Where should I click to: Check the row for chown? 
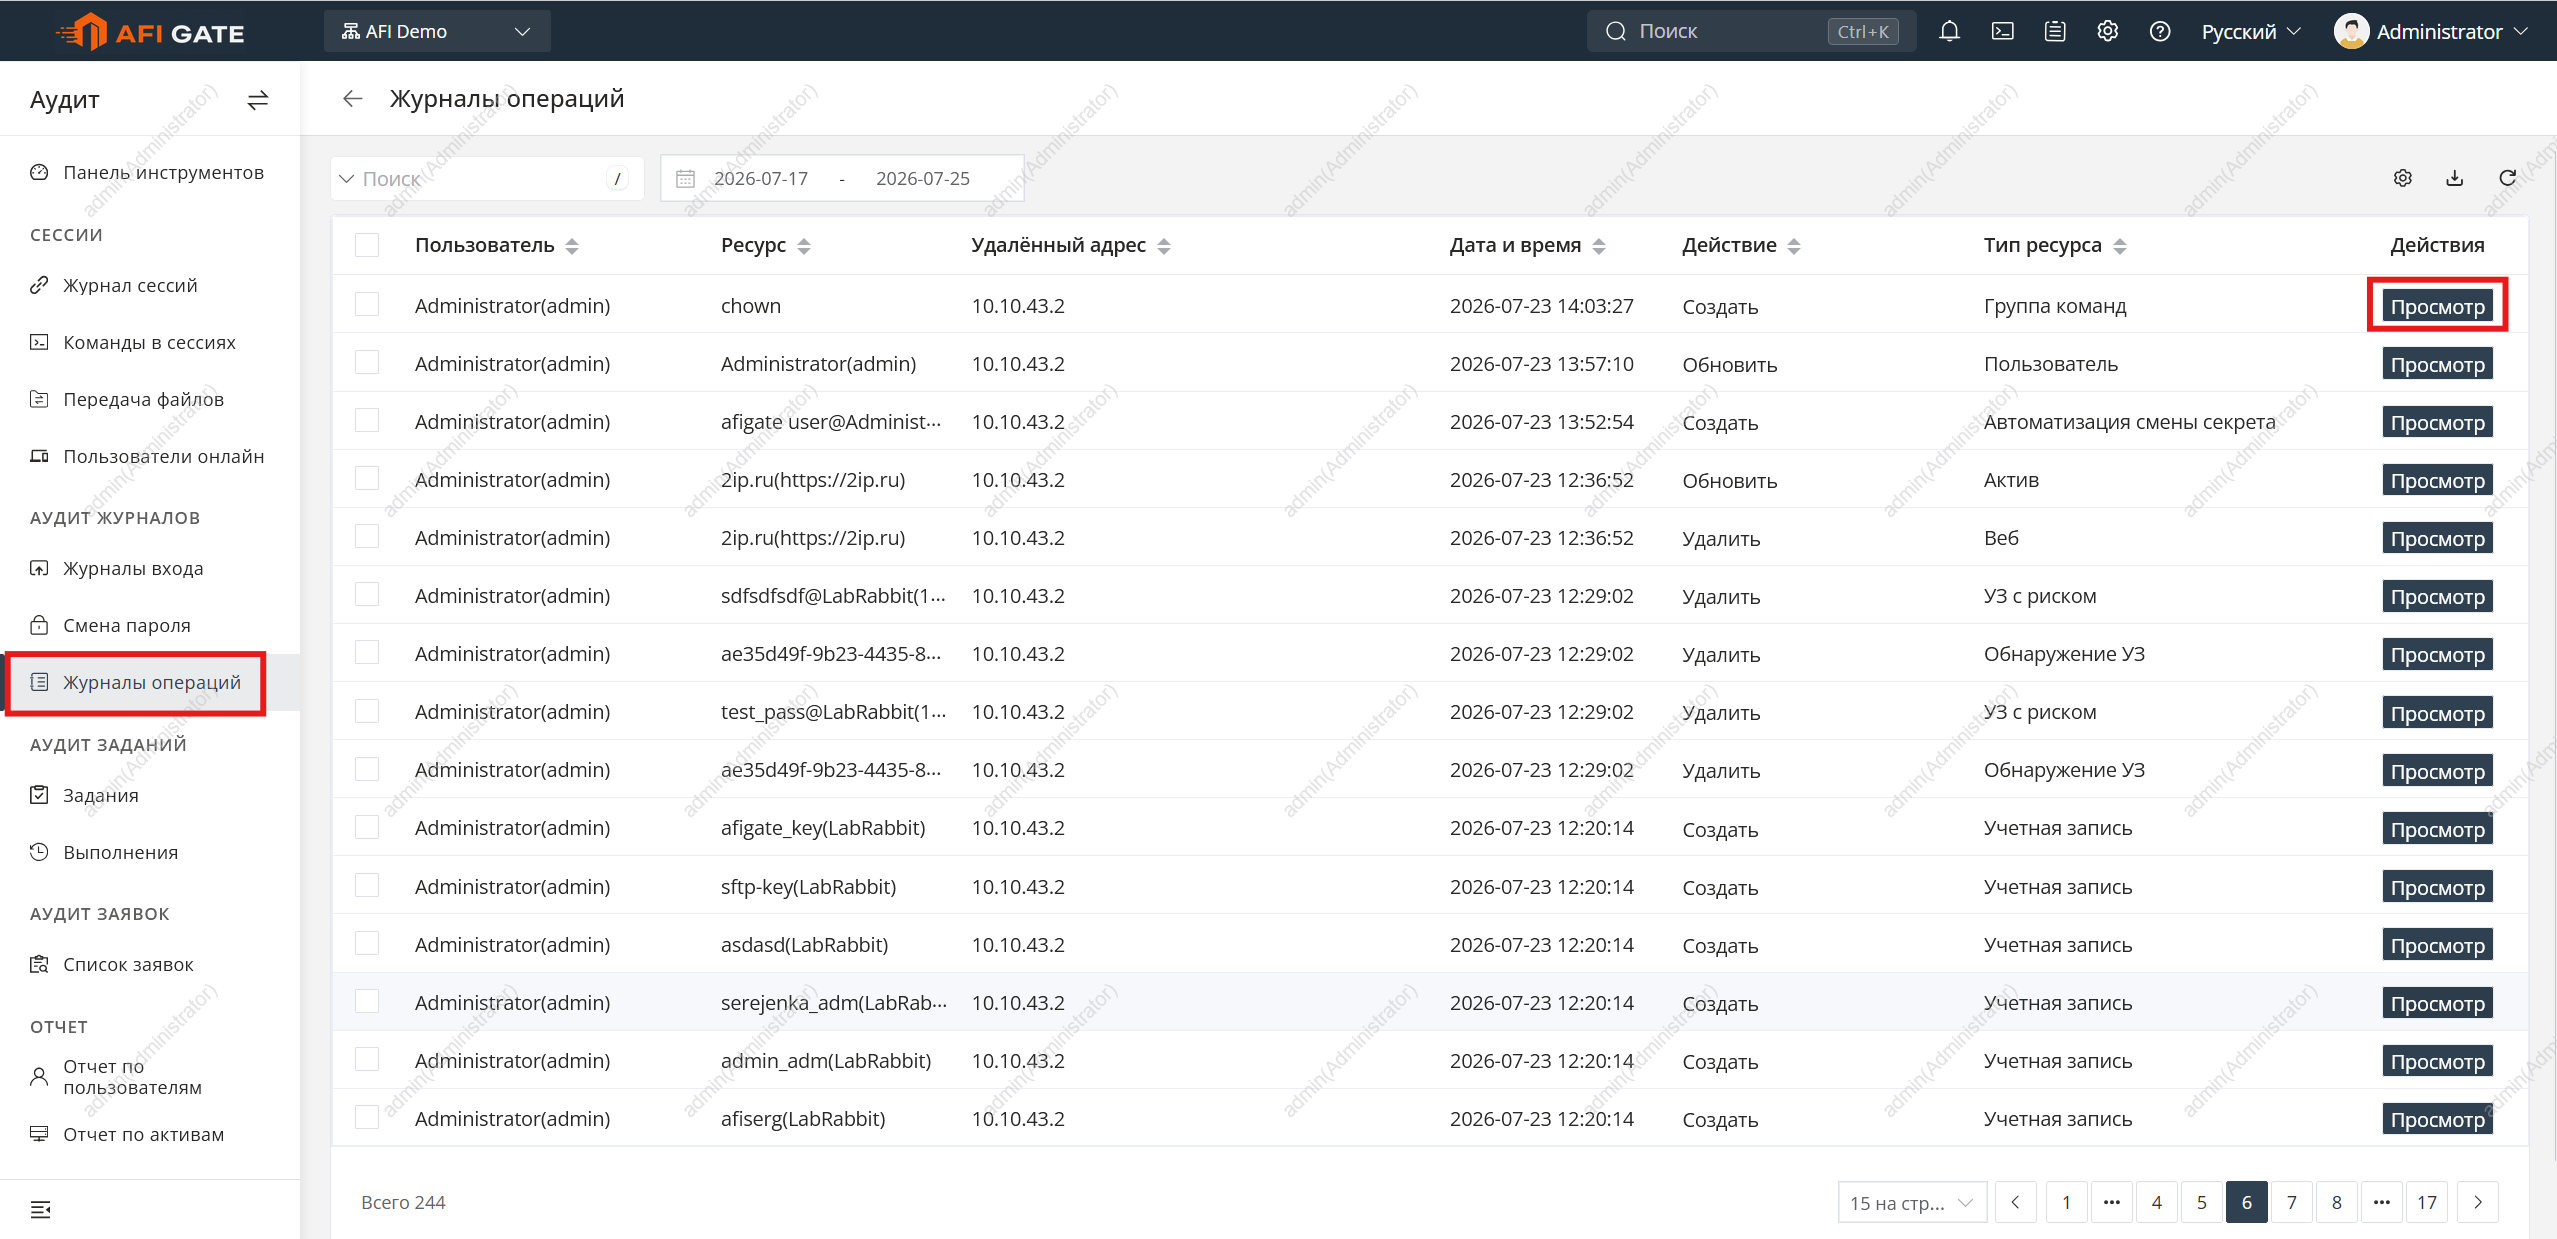tap(367, 304)
